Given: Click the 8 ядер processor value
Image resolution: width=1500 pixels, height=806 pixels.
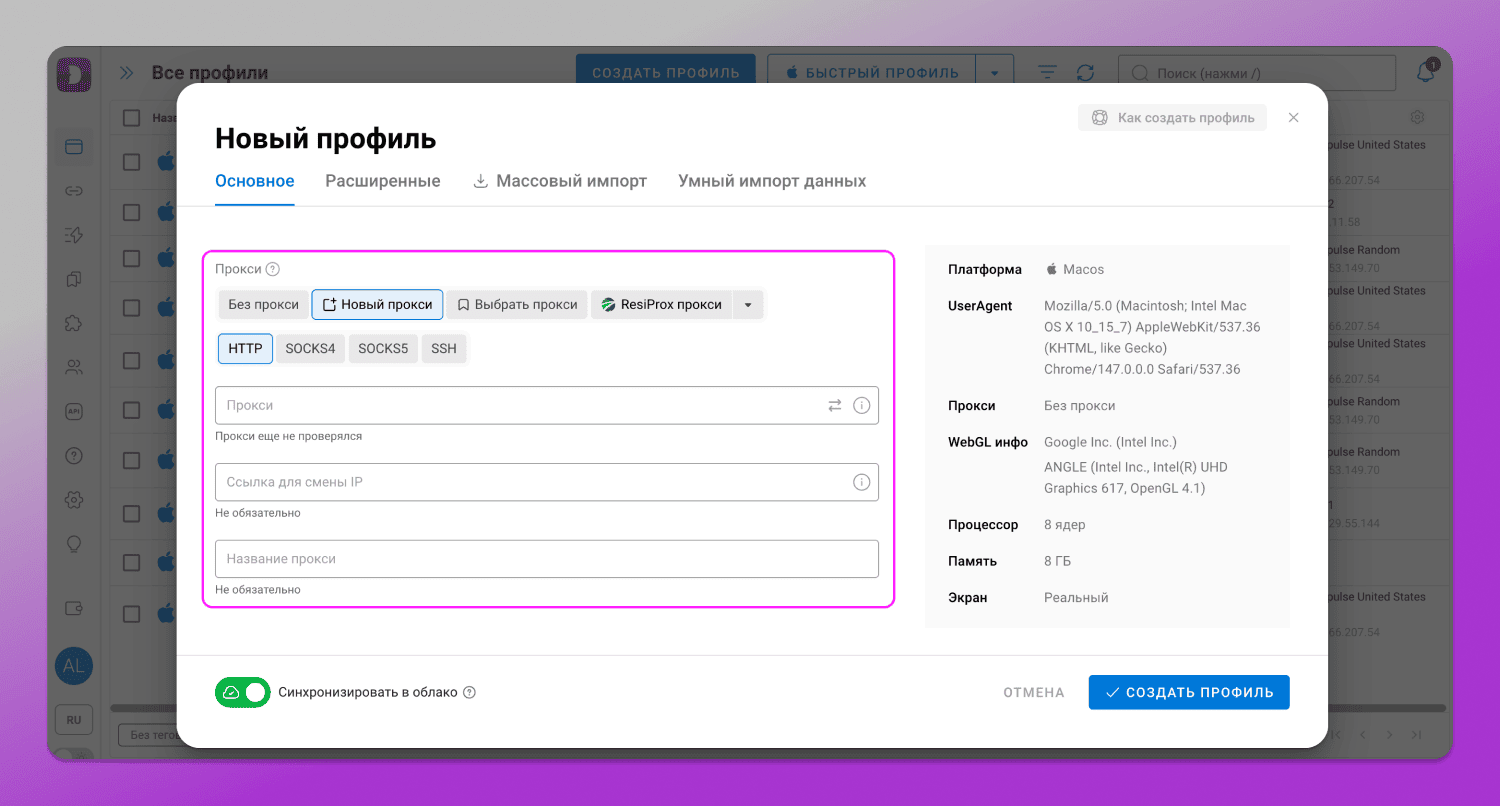Looking at the screenshot, I should (1064, 525).
